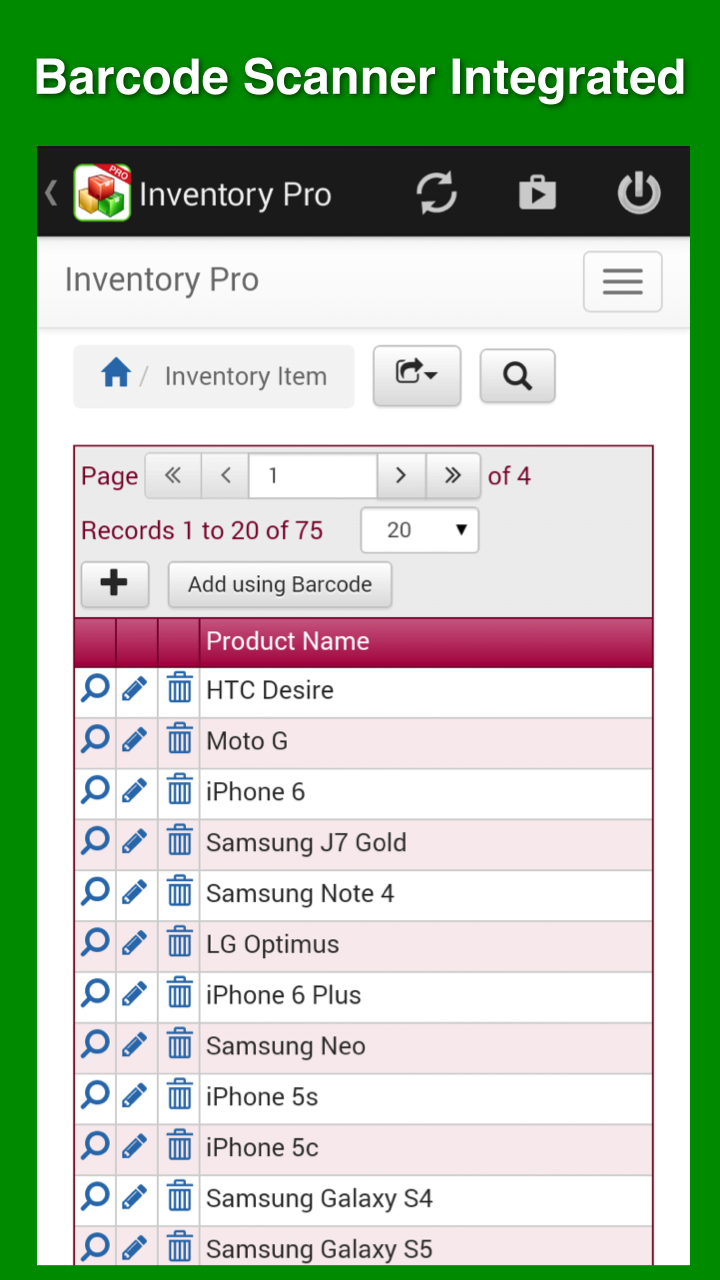Click Inventory Pro navbar brand title
This screenshot has height=1280, width=720.
tap(162, 281)
